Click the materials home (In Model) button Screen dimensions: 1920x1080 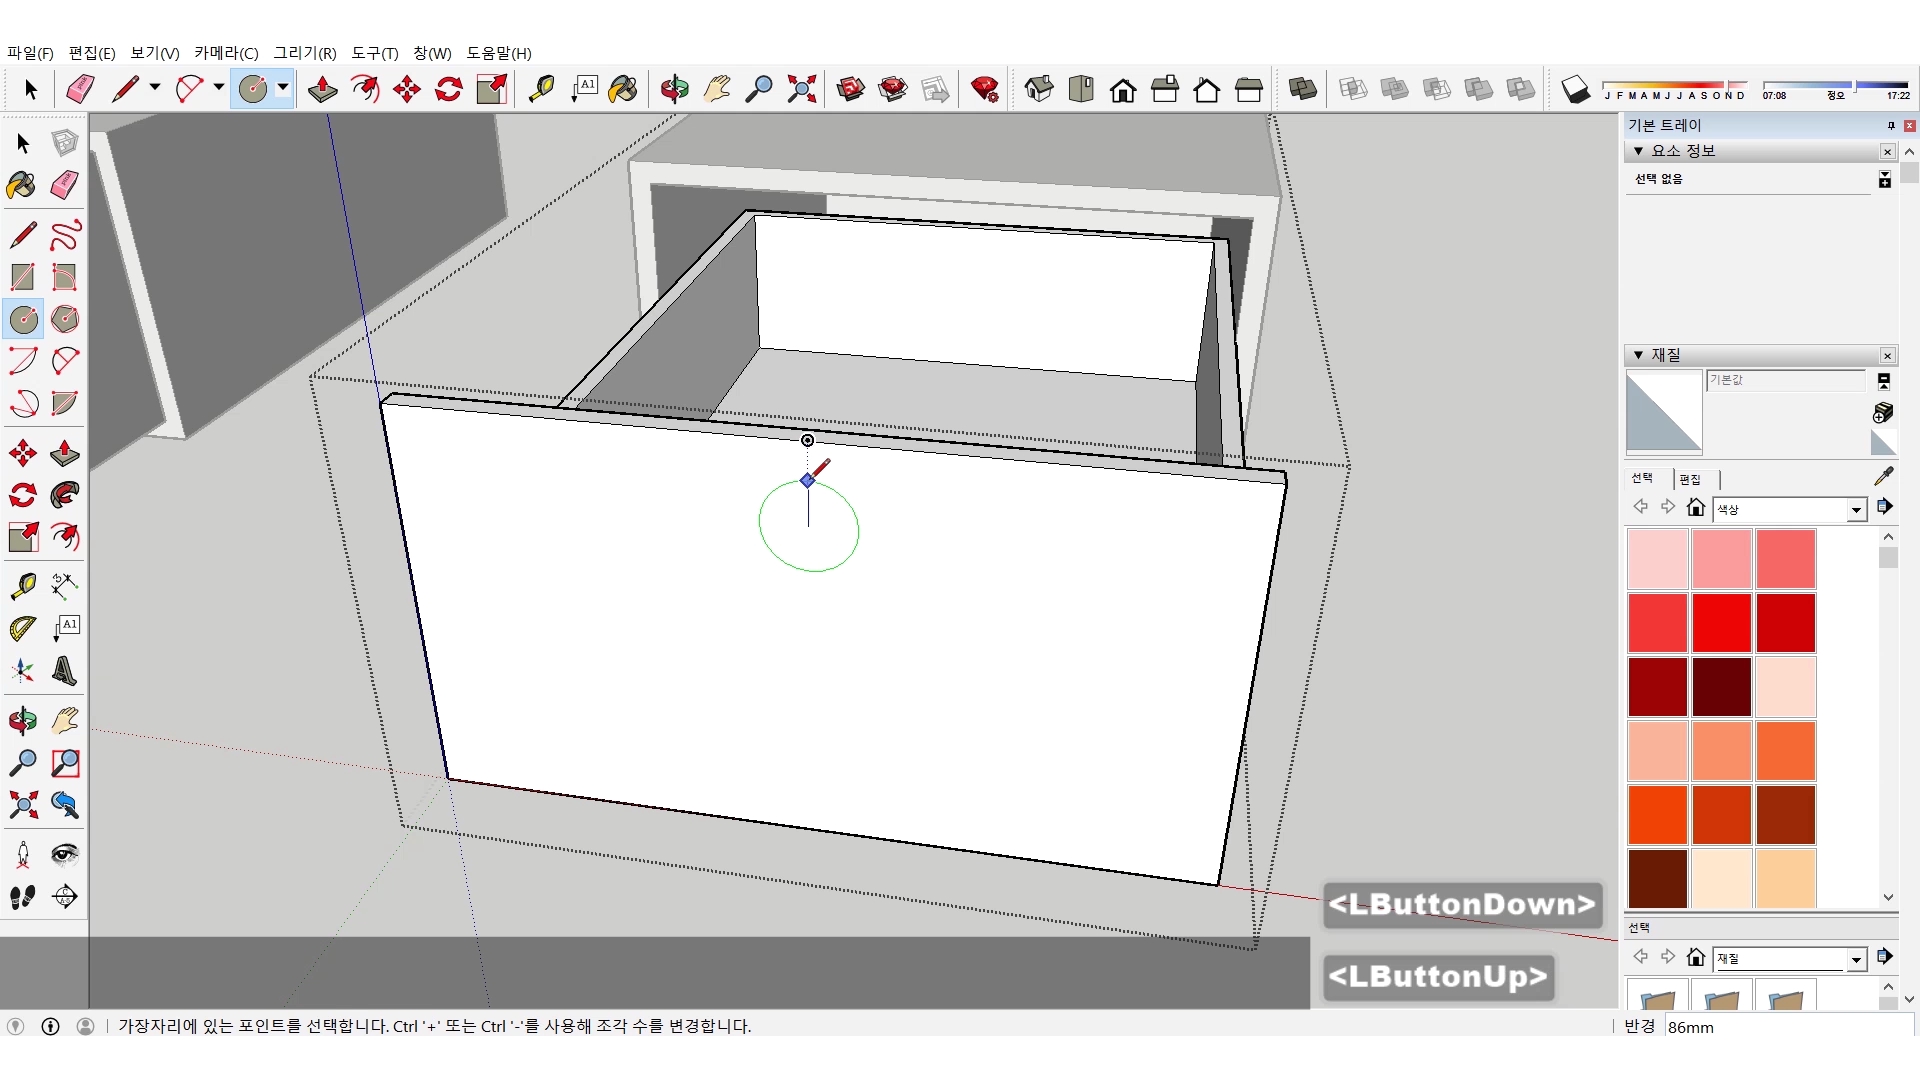(1695, 507)
